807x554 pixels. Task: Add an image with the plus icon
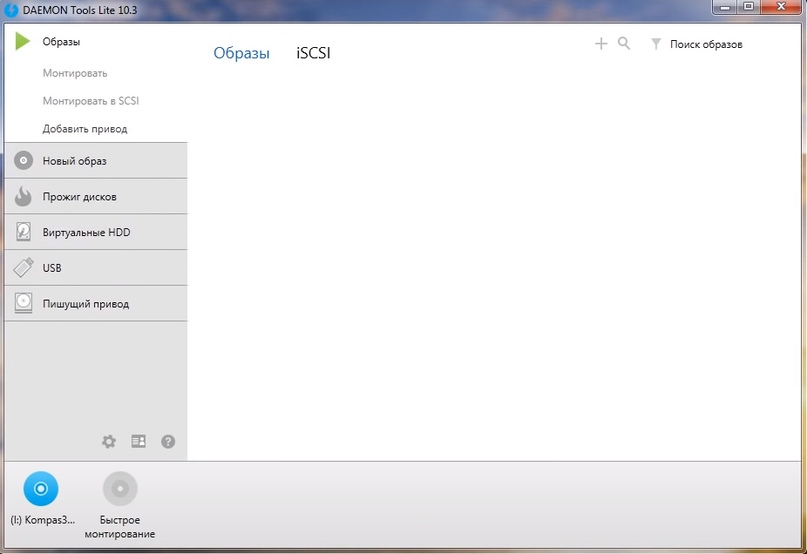(x=601, y=44)
